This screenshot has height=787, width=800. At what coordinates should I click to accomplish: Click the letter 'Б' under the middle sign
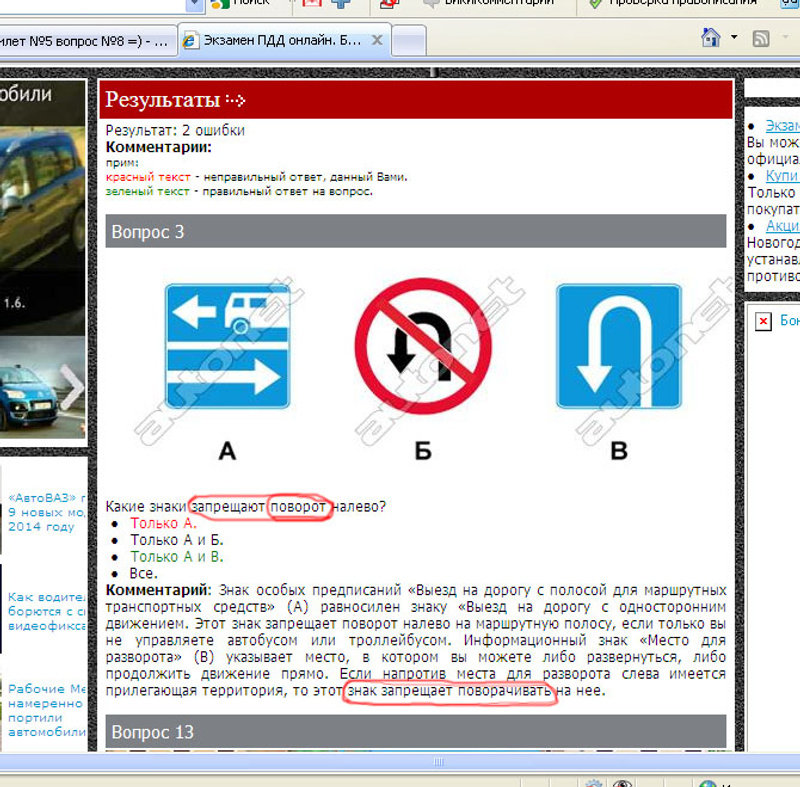[423, 451]
